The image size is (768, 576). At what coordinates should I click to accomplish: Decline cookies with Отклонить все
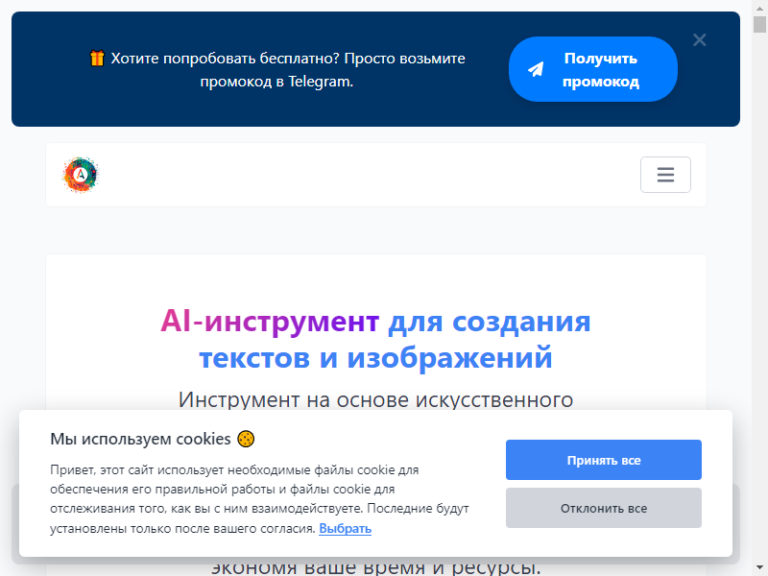click(603, 508)
